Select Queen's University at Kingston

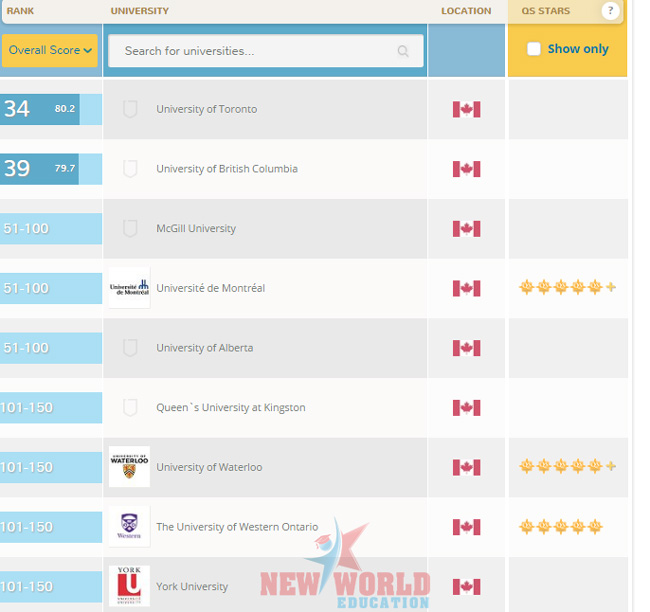[230, 408]
